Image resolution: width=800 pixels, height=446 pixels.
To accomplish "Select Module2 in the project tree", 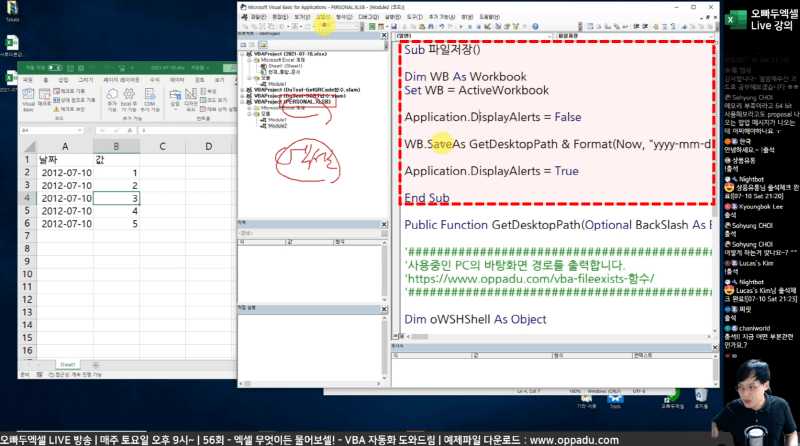I will click(274, 126).
